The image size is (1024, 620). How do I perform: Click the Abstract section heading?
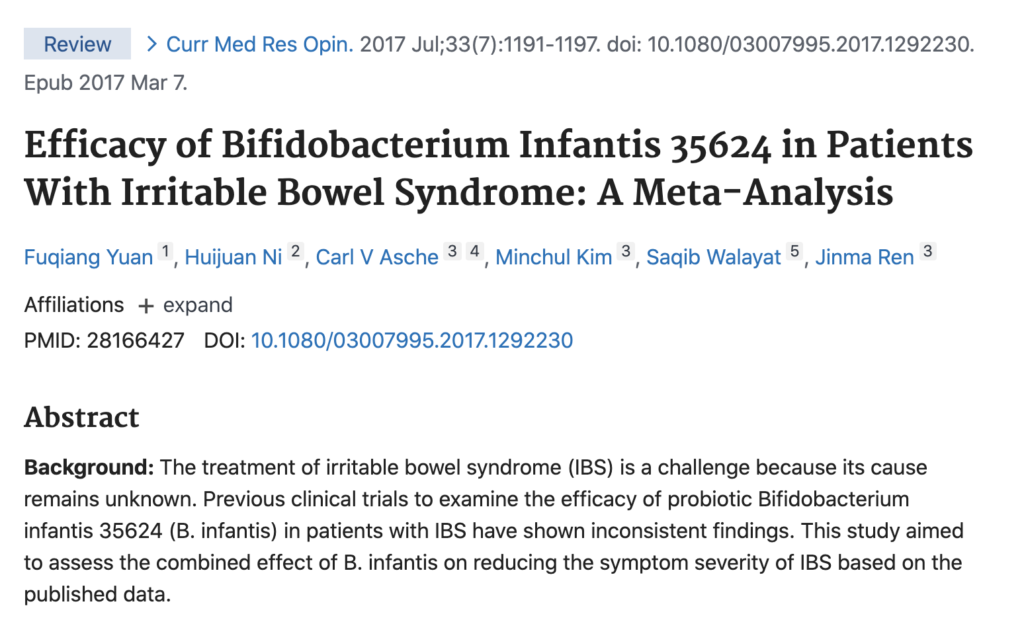point(82,417)
